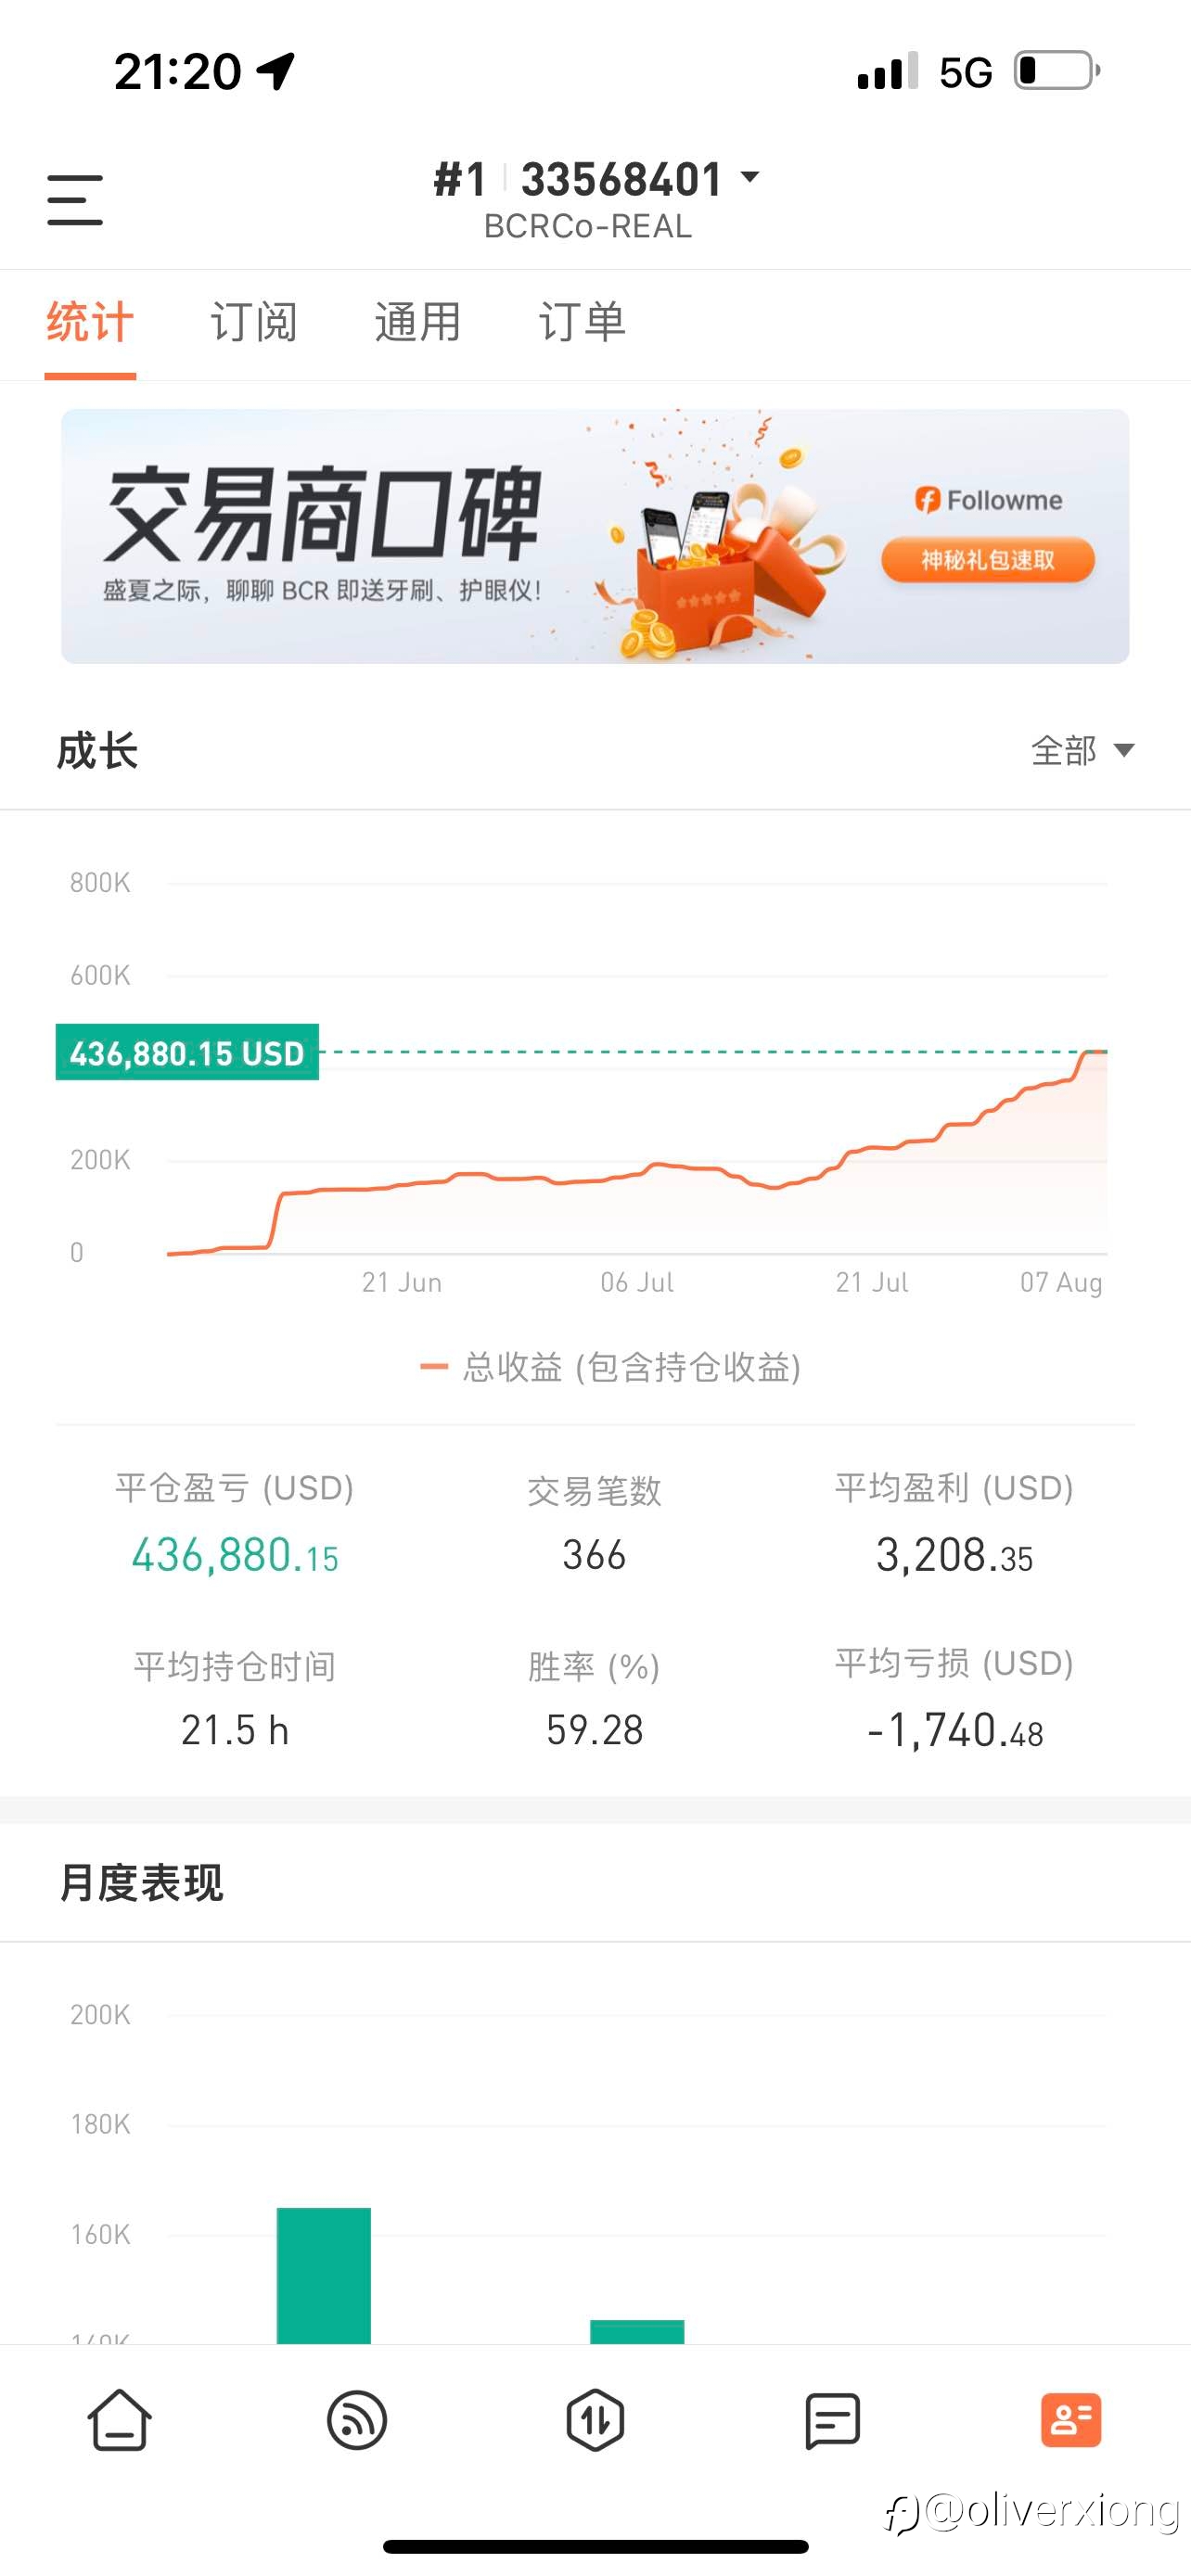Image resolution: width=1191 pixels, height=2576 pixels.
Task: Tap the 436,880.15 USD chart value marker
Action: (x=187, y=1052)
